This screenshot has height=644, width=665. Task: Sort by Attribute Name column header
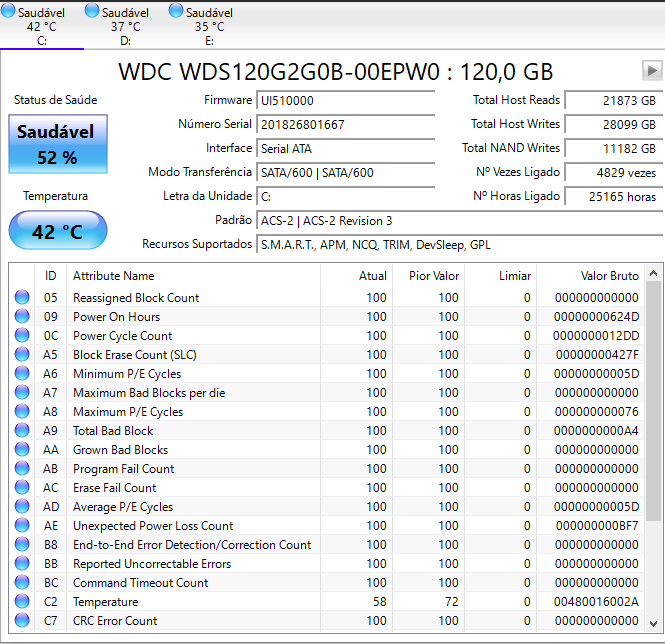coord(193,276)
